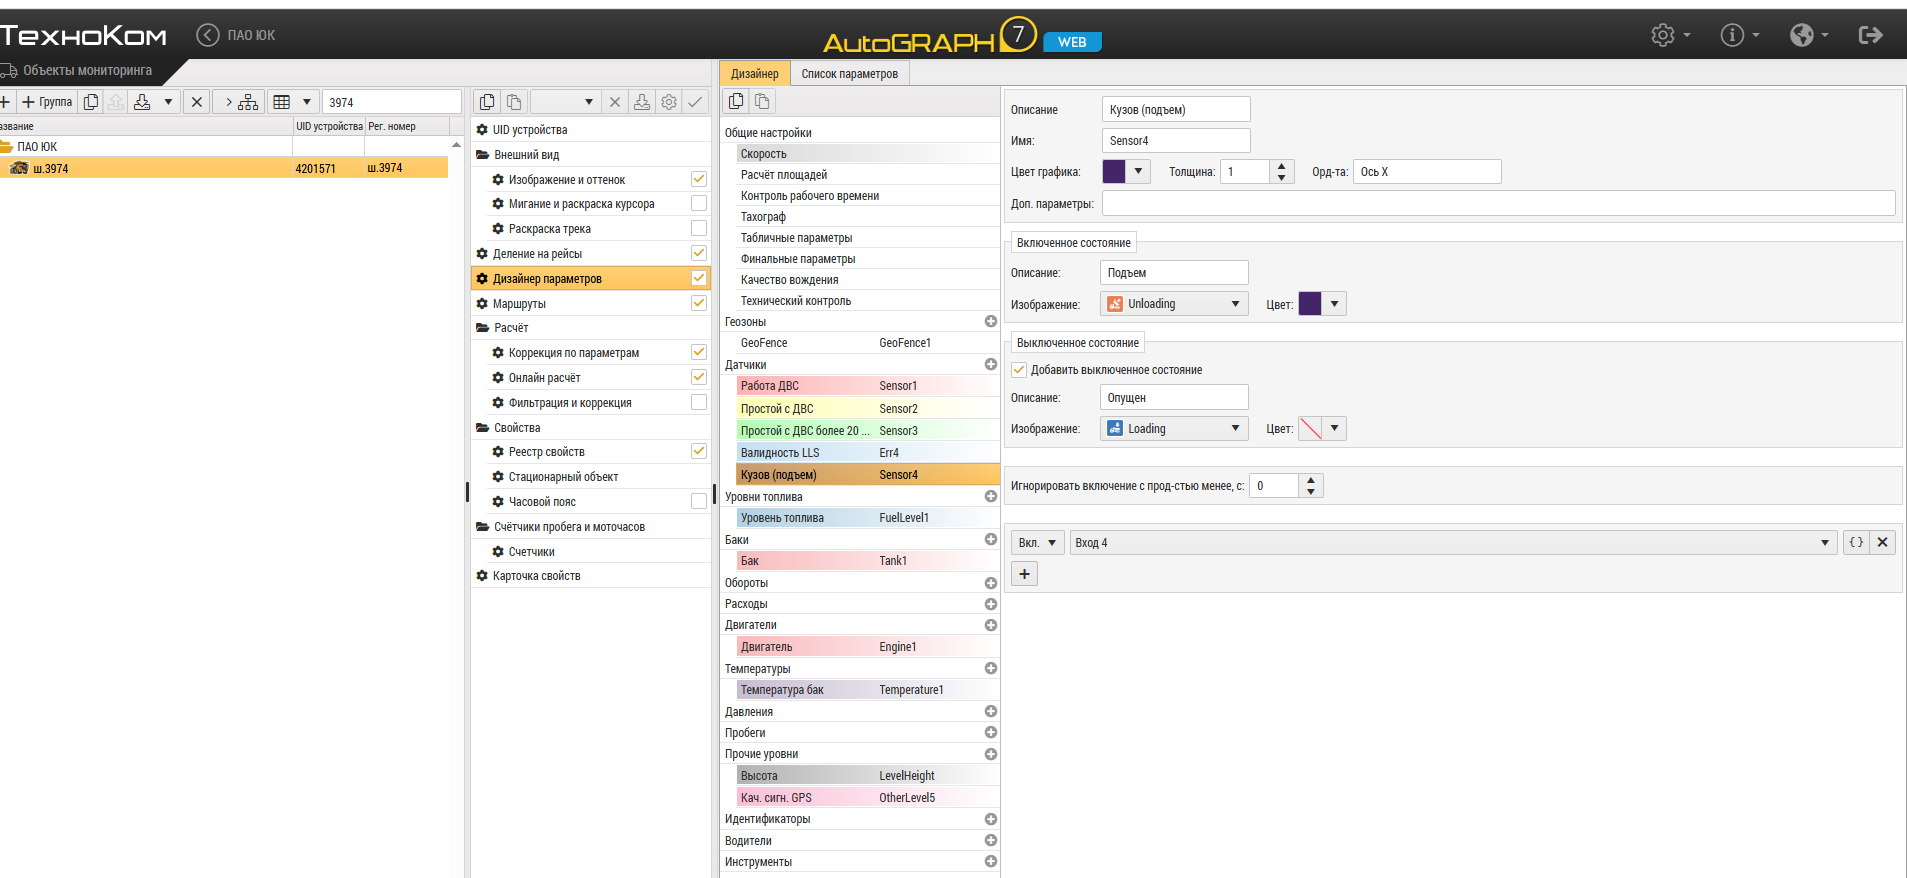Screen dimensions: 1907x878
Task: Open the Unloading image dropdown
Action: (1174, 303)
